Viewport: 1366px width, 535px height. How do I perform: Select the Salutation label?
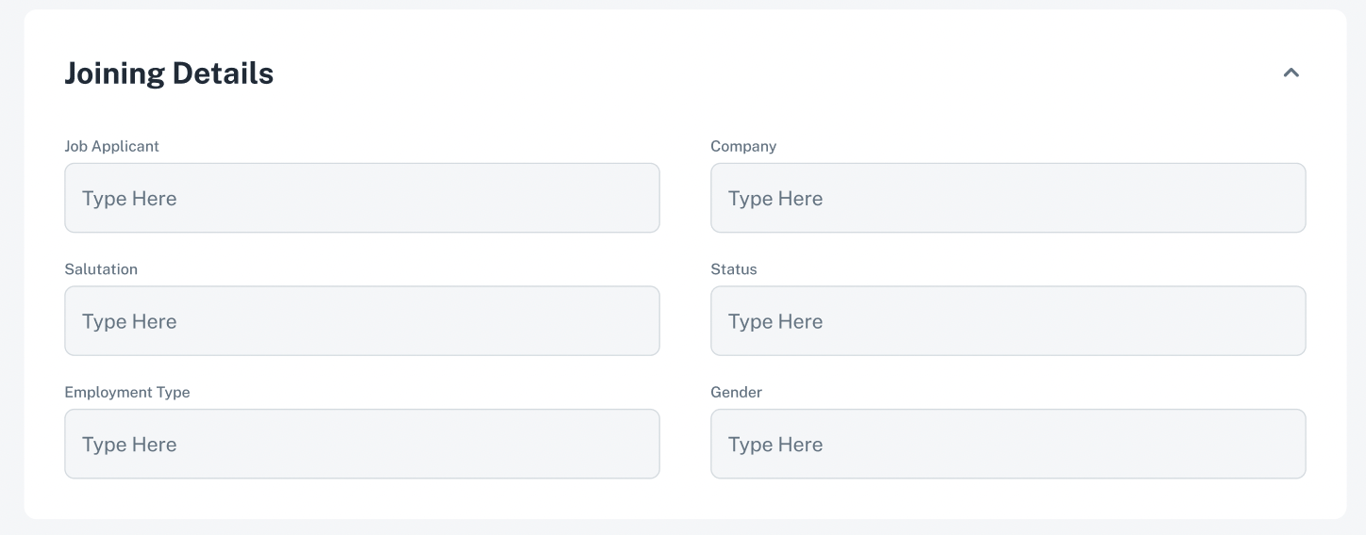click(101, 269)
